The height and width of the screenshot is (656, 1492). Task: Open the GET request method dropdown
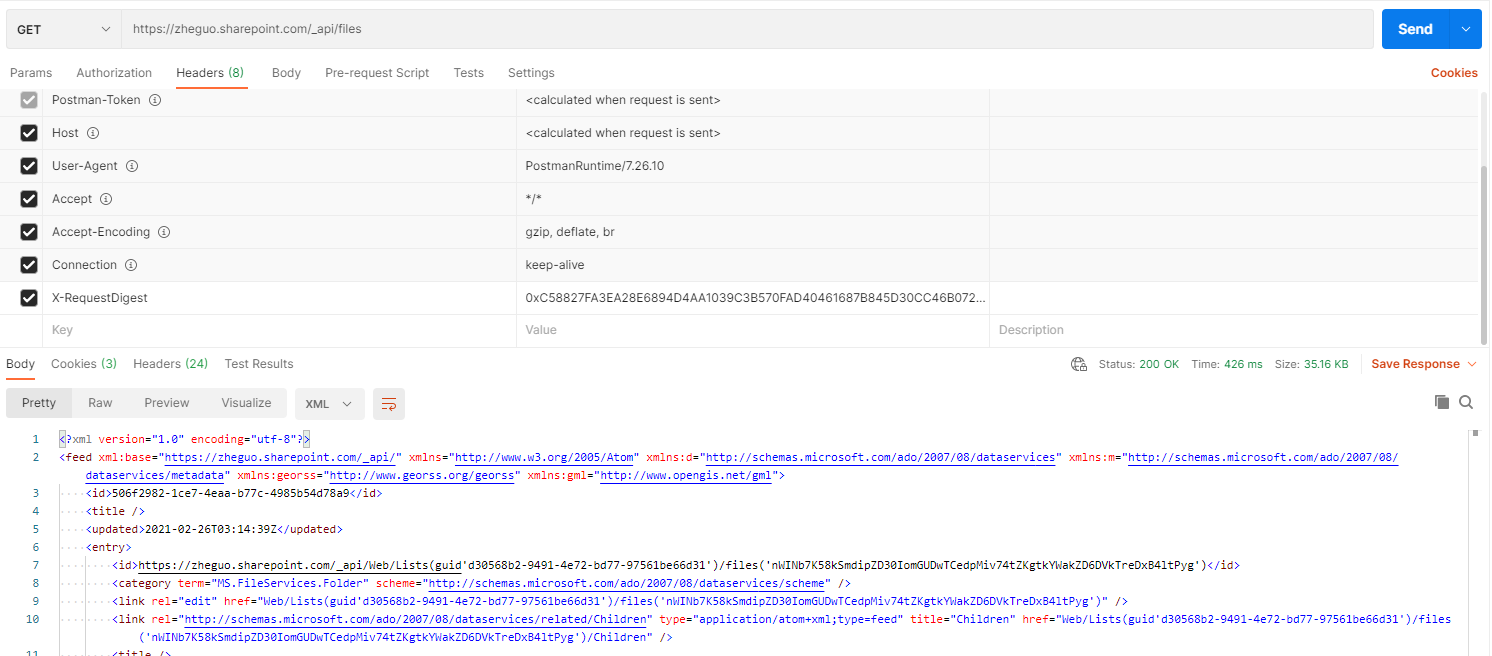[62, 29]
